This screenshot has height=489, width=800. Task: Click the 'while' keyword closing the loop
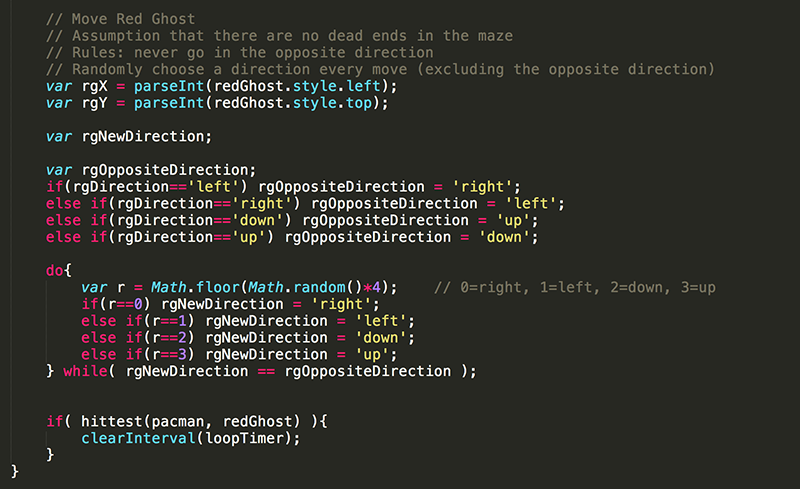tap(85, 372)
